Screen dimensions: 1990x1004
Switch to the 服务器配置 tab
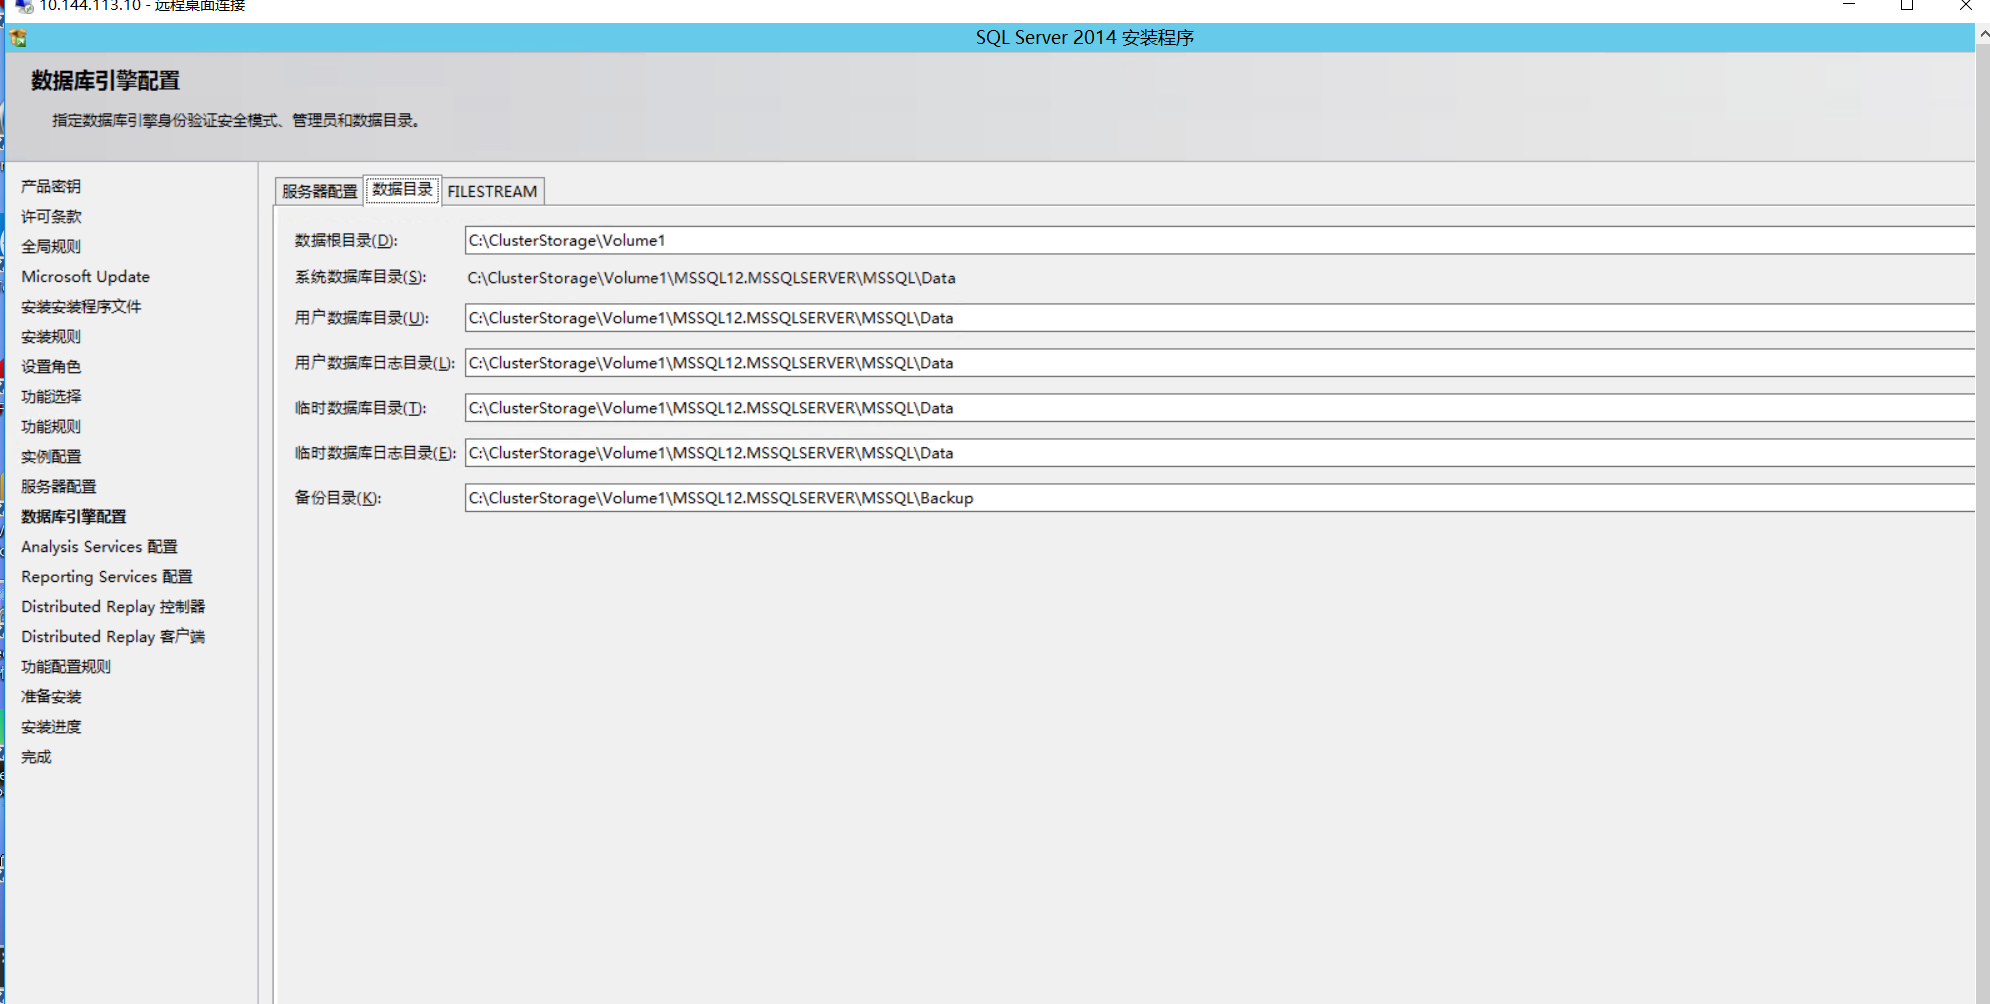click(319, 191)
